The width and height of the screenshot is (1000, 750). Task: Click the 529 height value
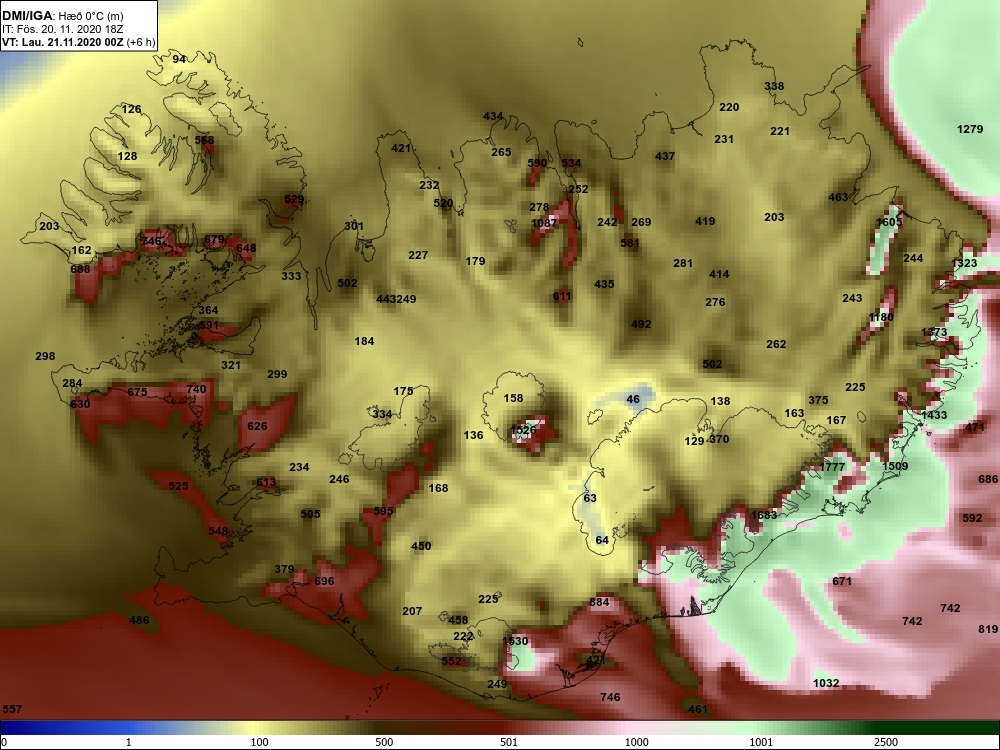294,200
